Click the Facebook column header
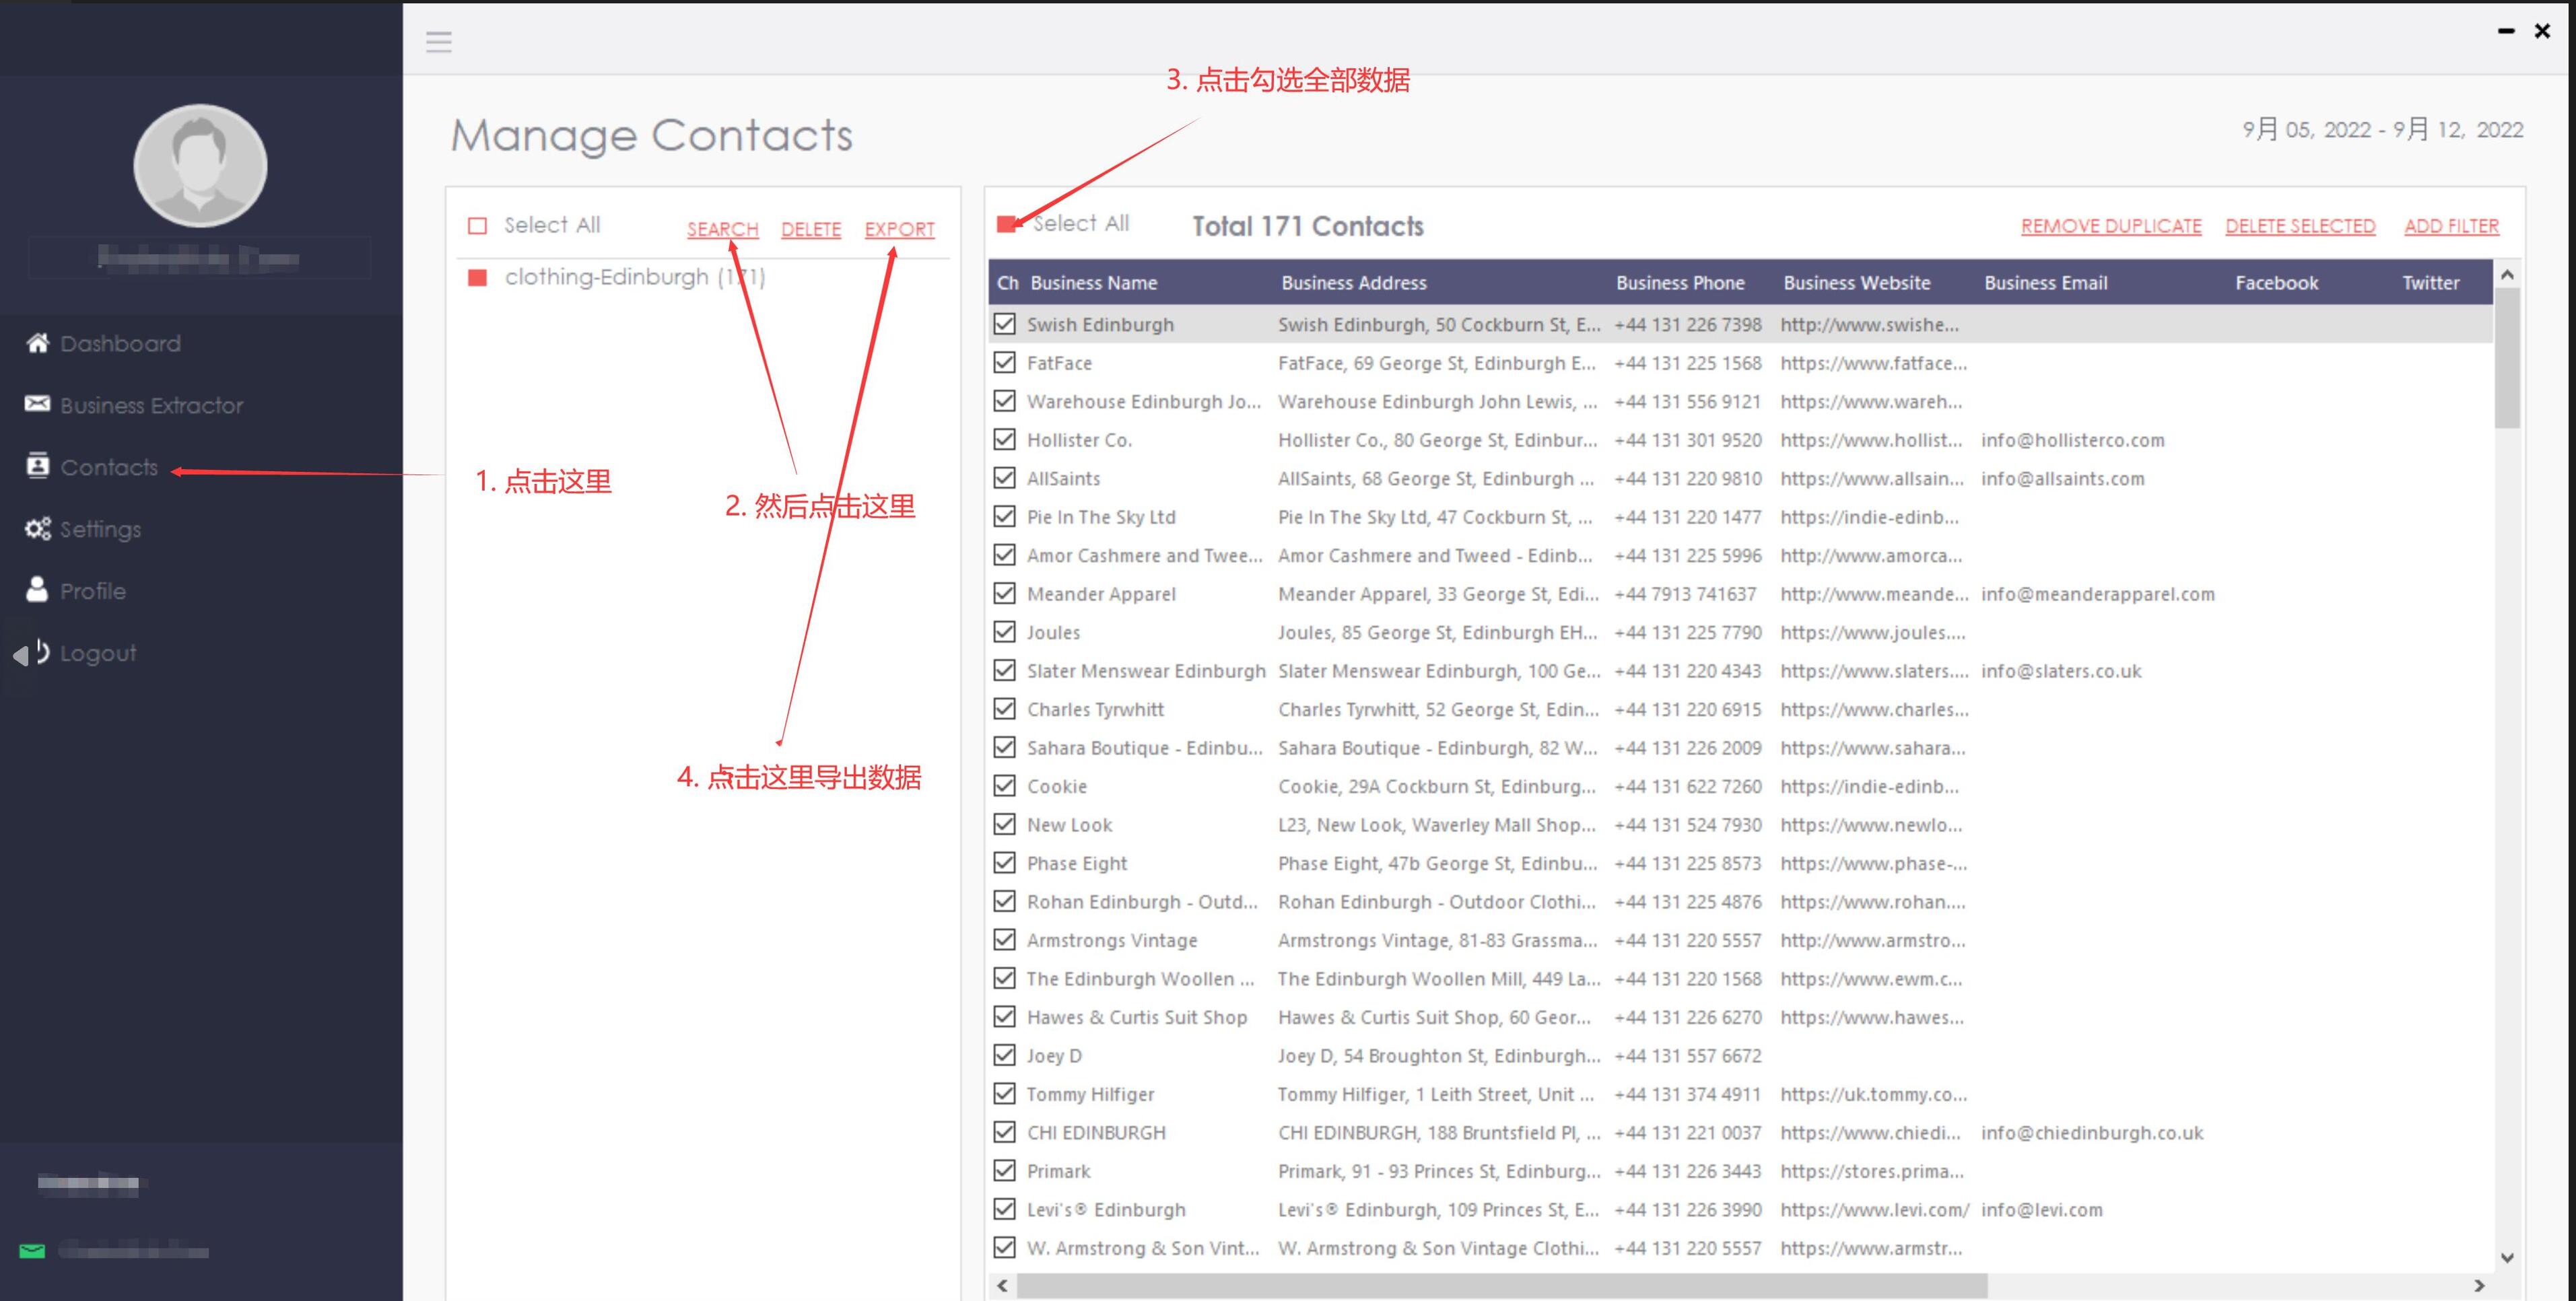Screen dimensions: 2576x1301 [x=2276, y=283]
